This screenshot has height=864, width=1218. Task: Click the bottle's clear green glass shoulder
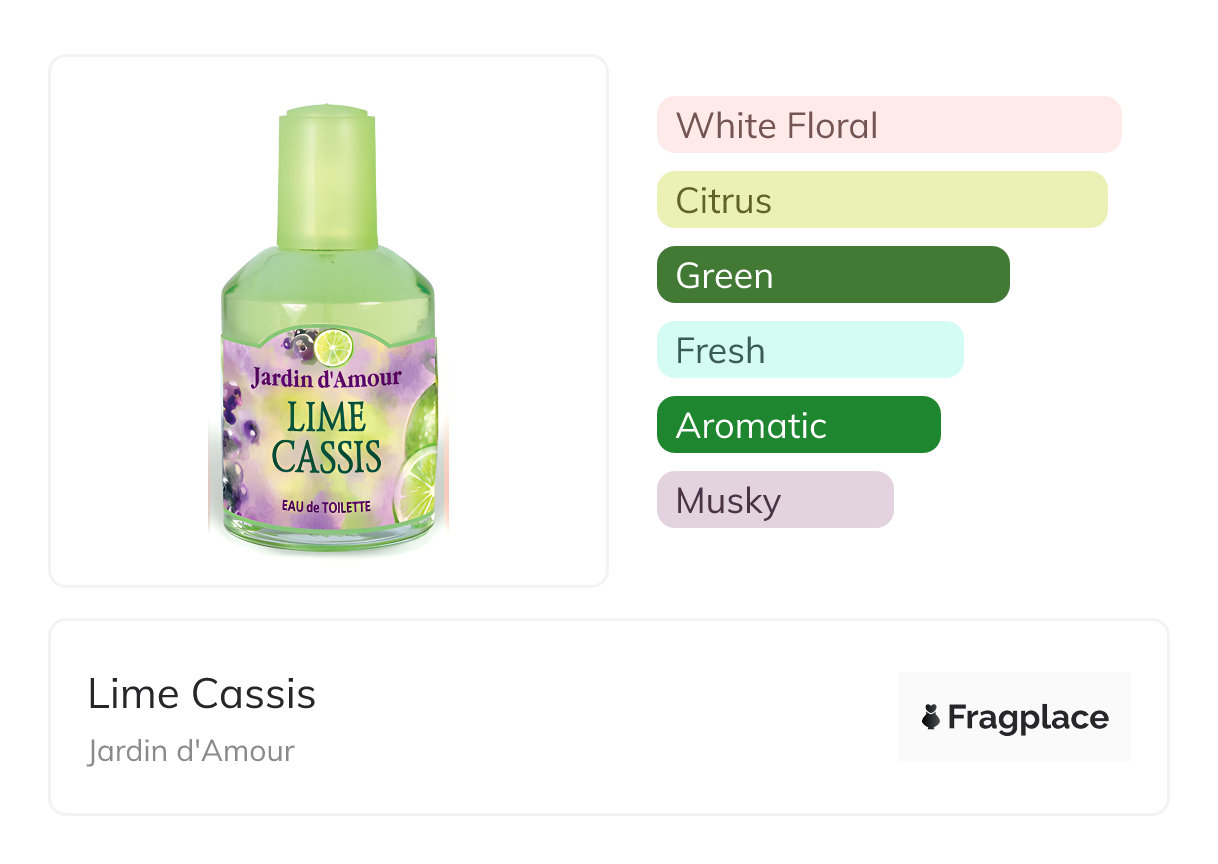point(327,292)
